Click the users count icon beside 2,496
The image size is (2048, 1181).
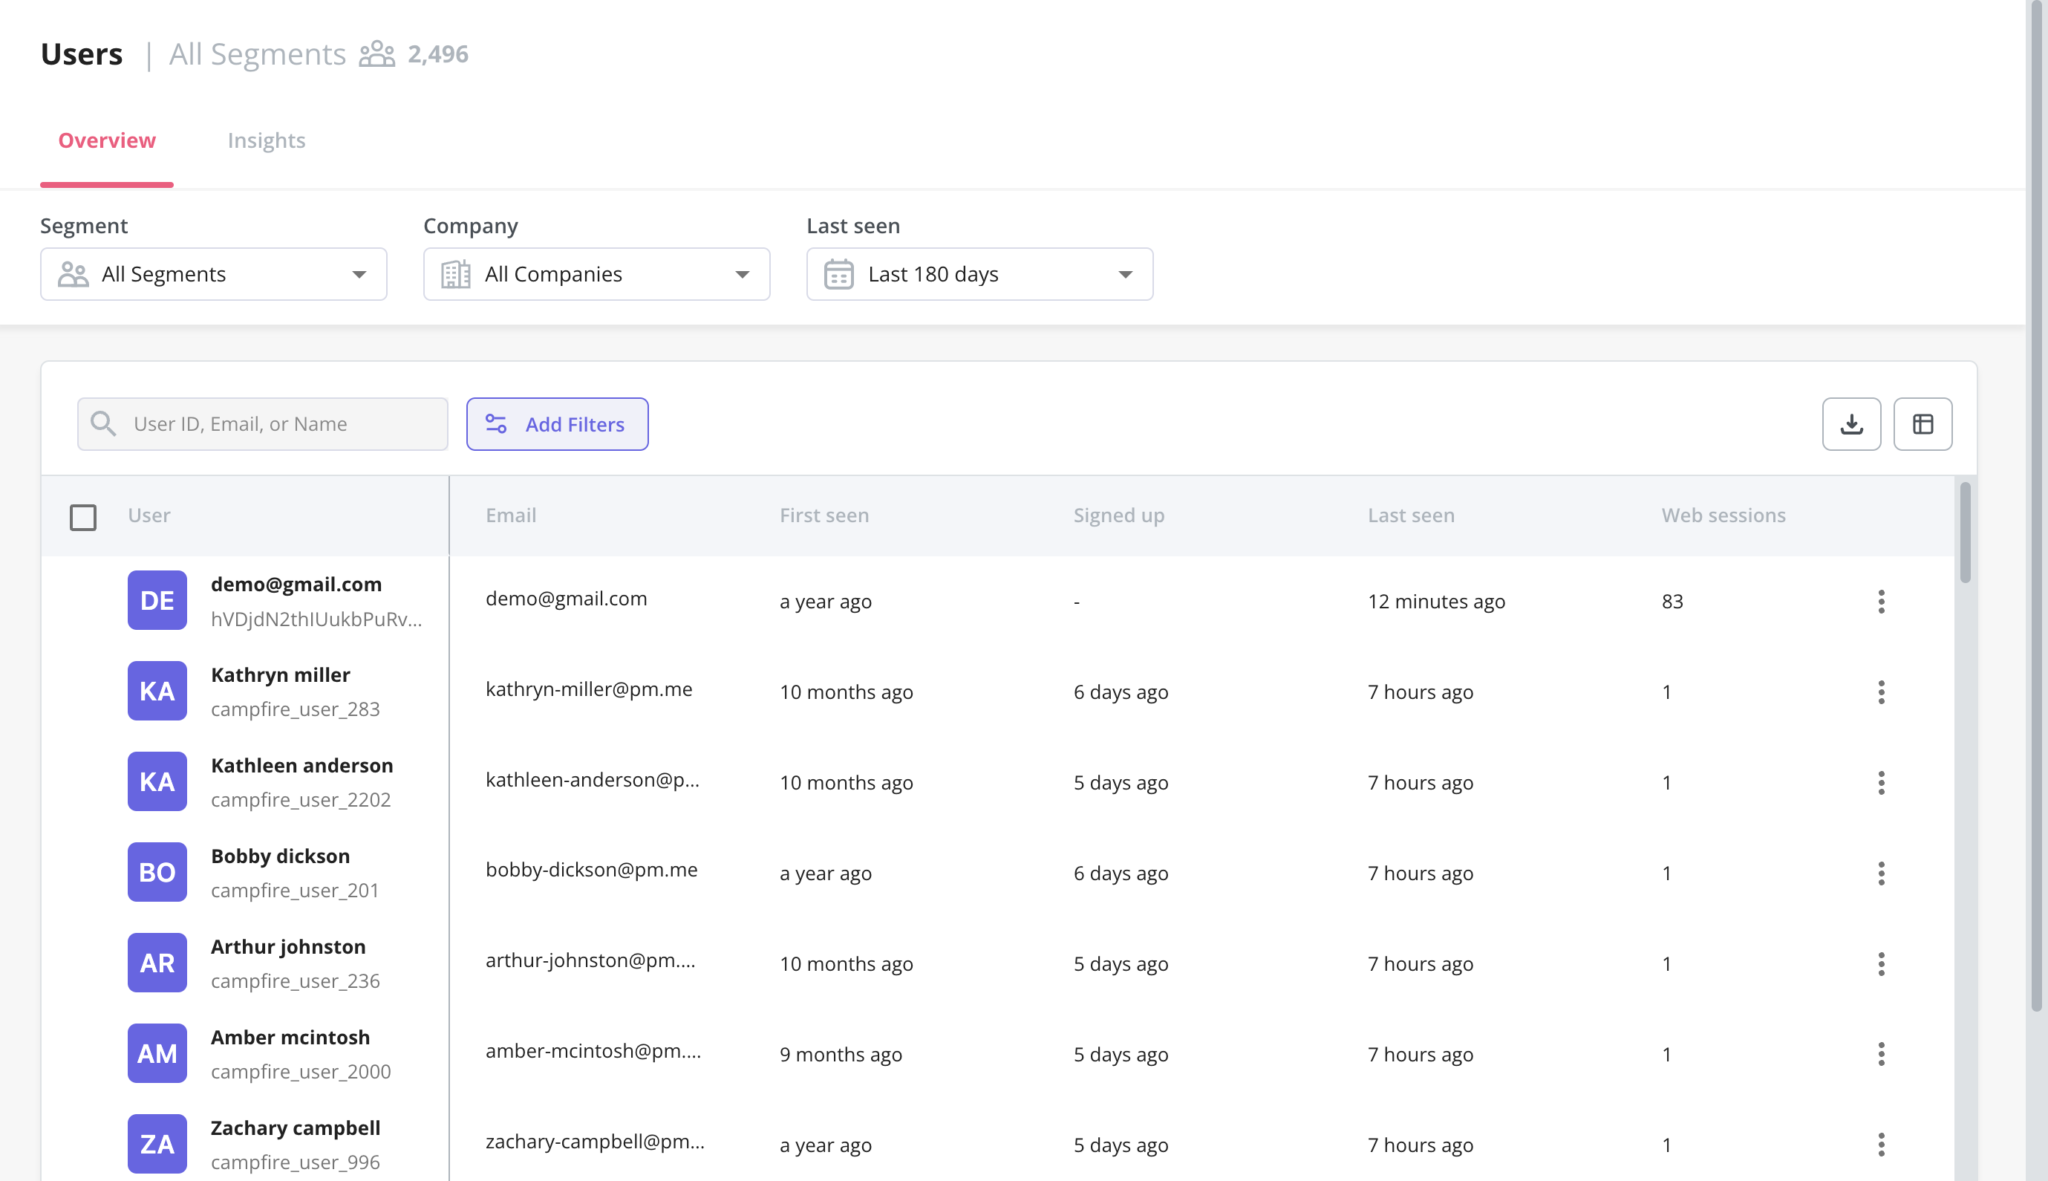coord(376,53)
